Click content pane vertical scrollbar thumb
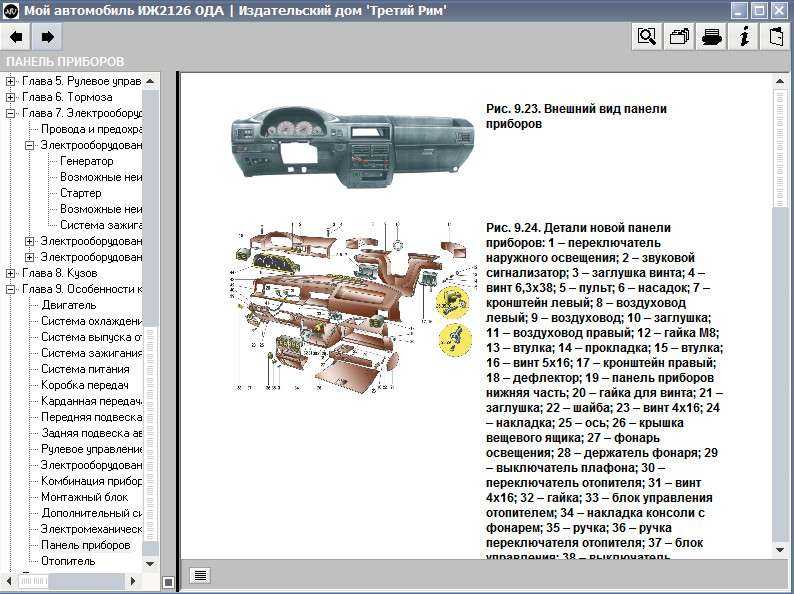Viewport: 794px width, 594px height. click(779, 148)
